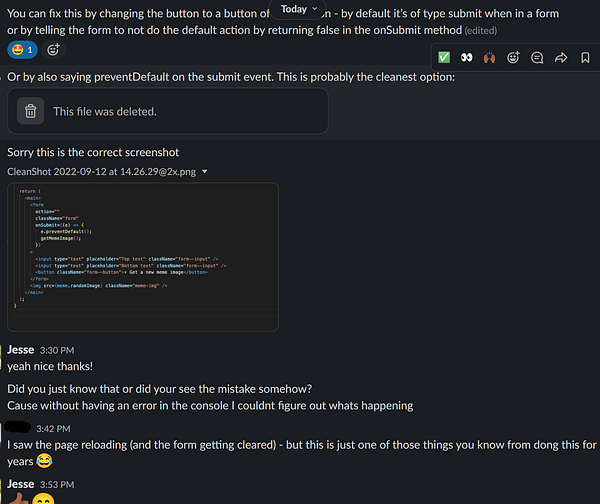Click the deleted file trash icon
The image size is (600, 504).
(x=31, y=111)
